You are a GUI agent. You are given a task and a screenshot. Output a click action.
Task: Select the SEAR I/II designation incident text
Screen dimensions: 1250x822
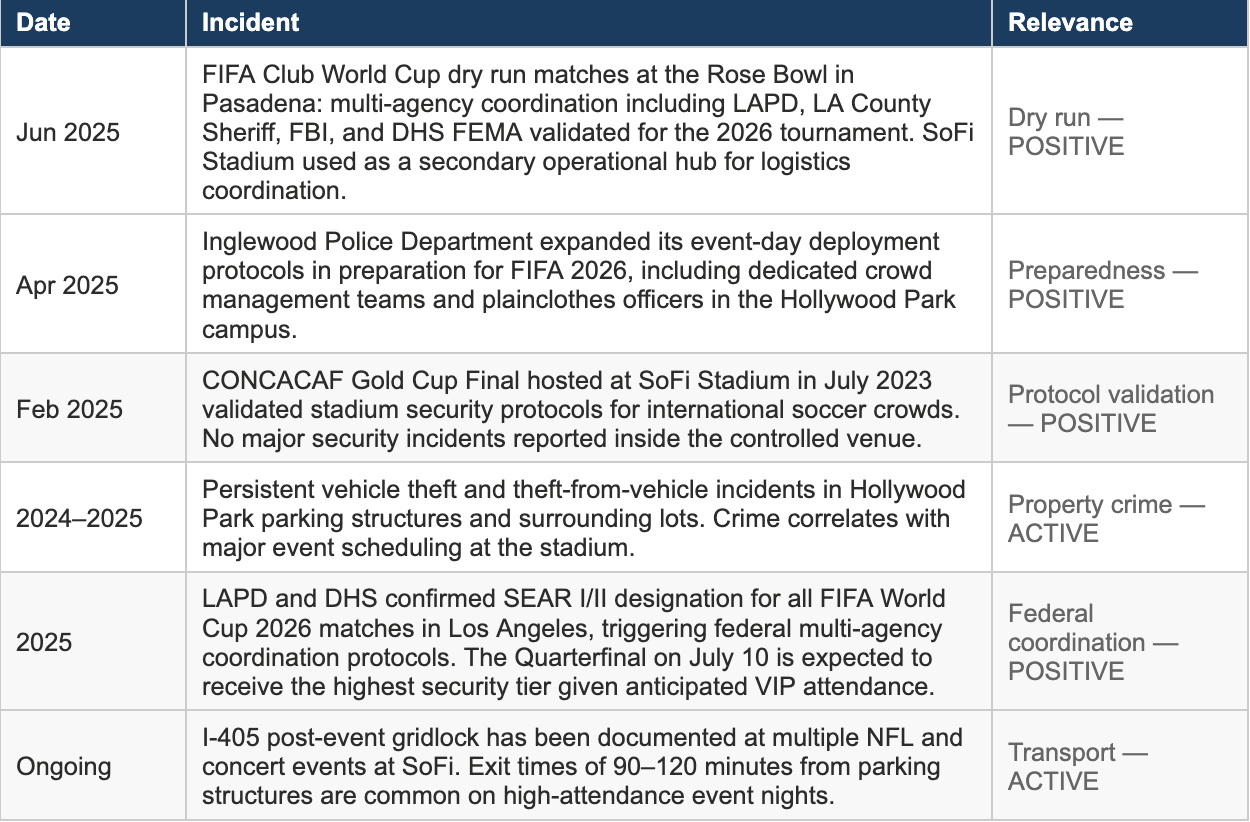pos(573,643)
